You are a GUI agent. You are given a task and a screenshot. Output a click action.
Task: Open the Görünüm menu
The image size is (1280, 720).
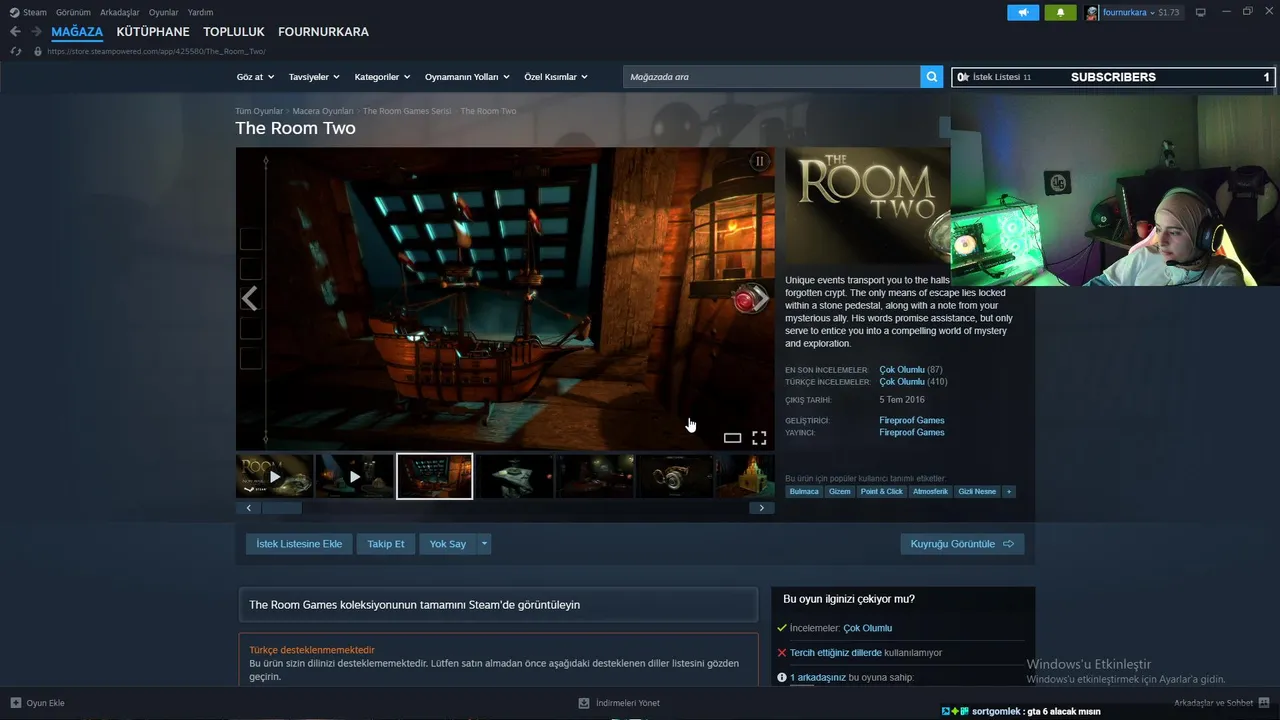73,12
